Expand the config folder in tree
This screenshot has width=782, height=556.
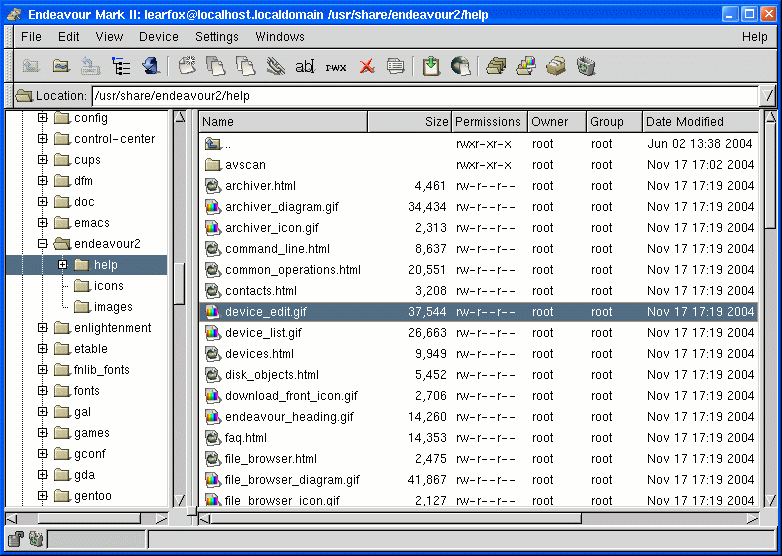43,118
